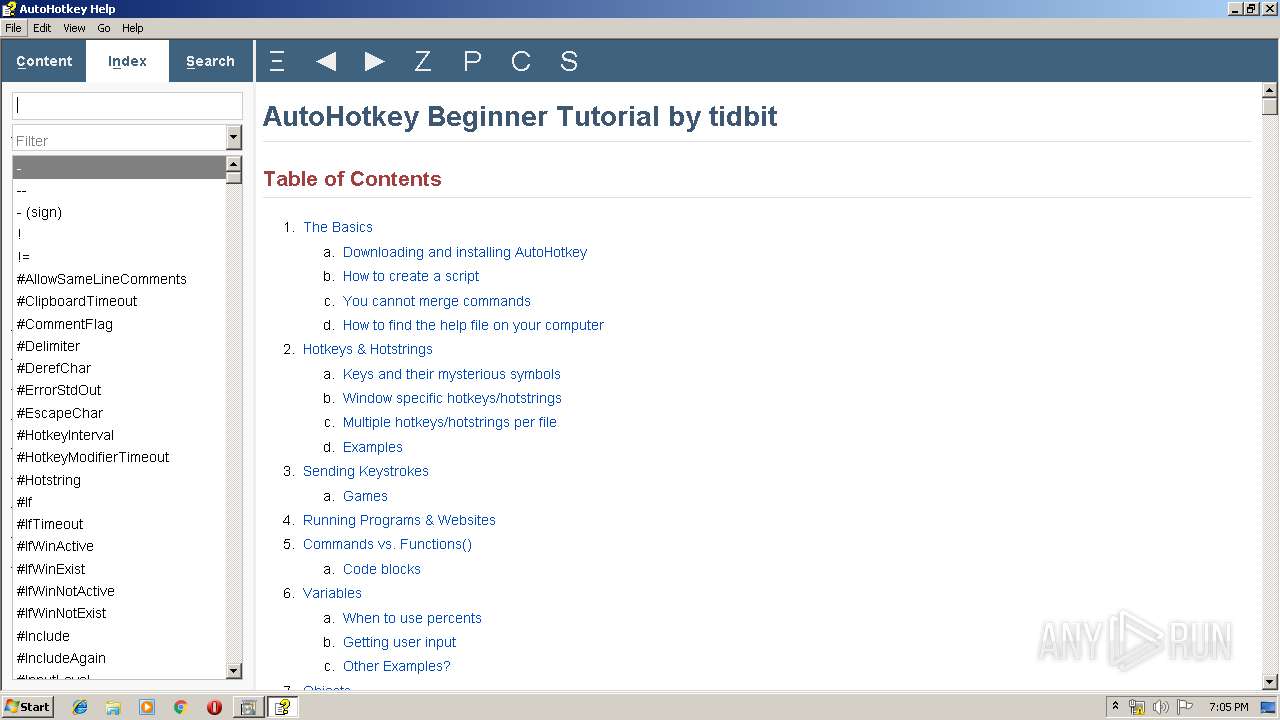Toggle the sidebar with the three-lines icon
Viewport: 1280px width, 720px height.
pos(277,62)
